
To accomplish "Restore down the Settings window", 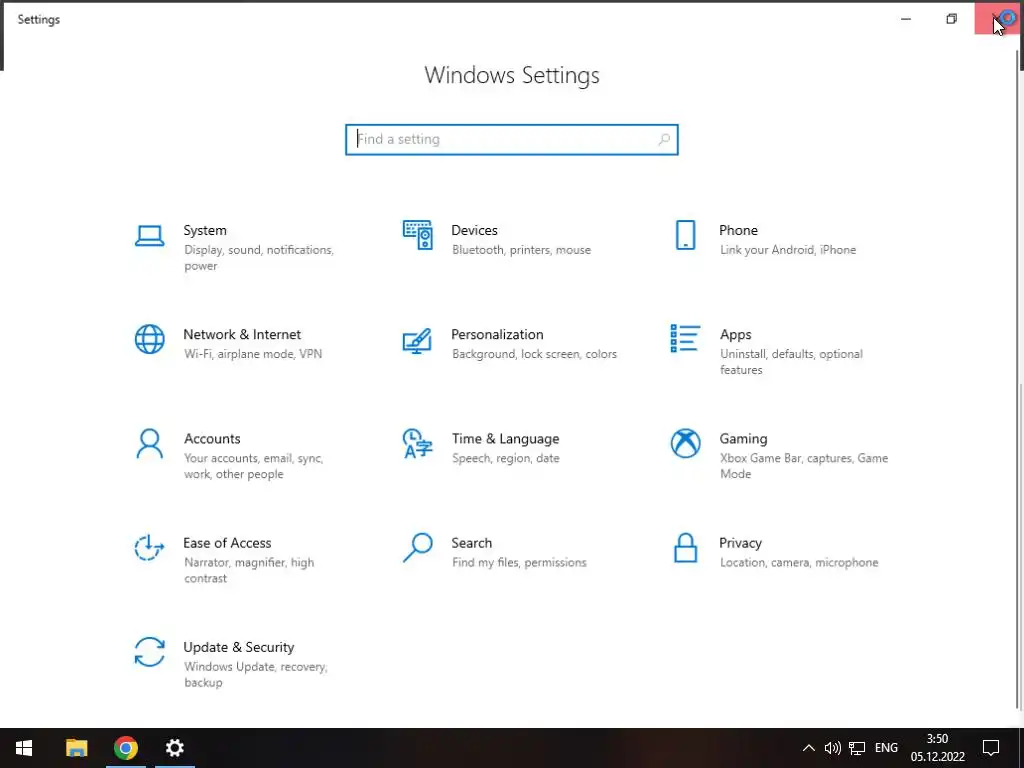I will click(x=952, y=19).
